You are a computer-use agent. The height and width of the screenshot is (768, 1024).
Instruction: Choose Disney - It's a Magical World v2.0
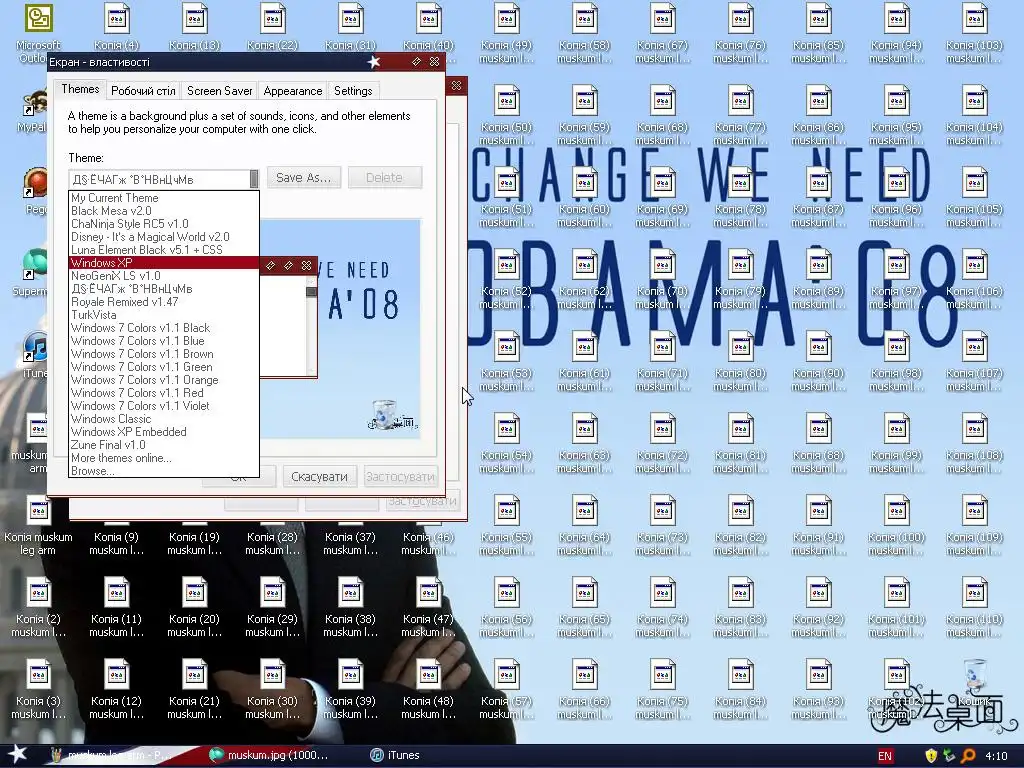click(164, 237)
